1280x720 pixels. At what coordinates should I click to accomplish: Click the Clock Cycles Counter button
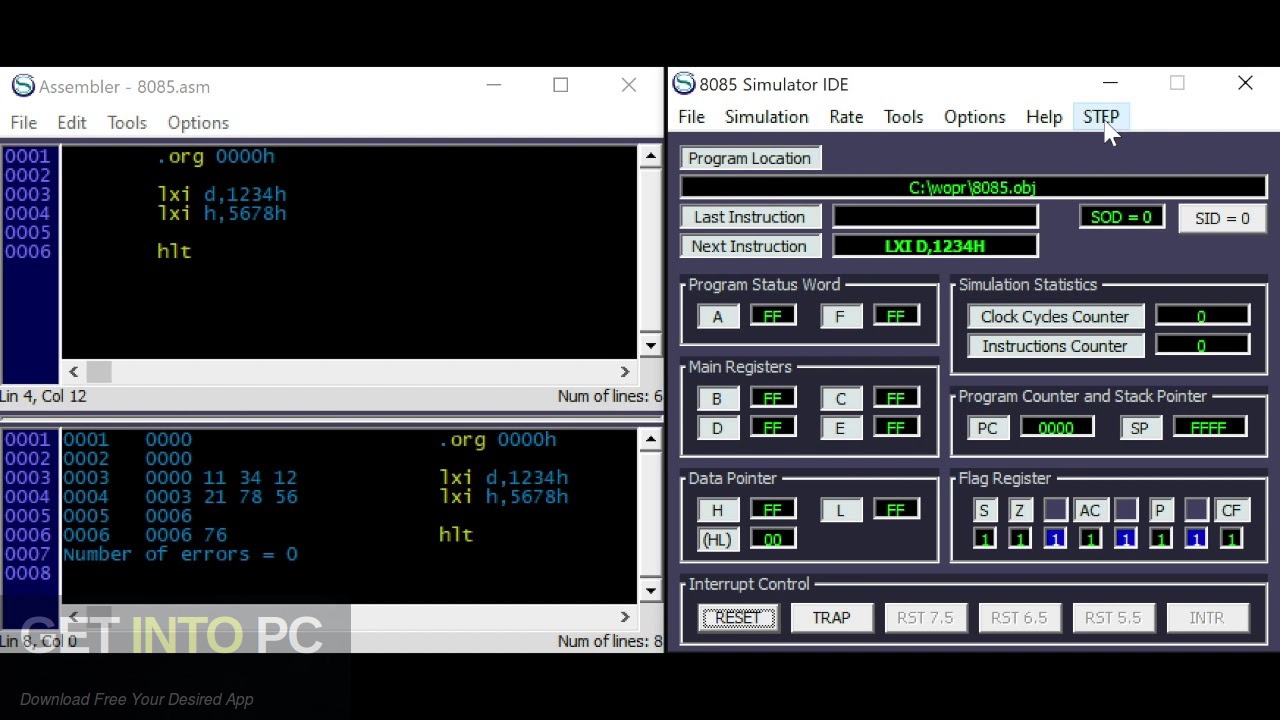[x=1055, y=316]
